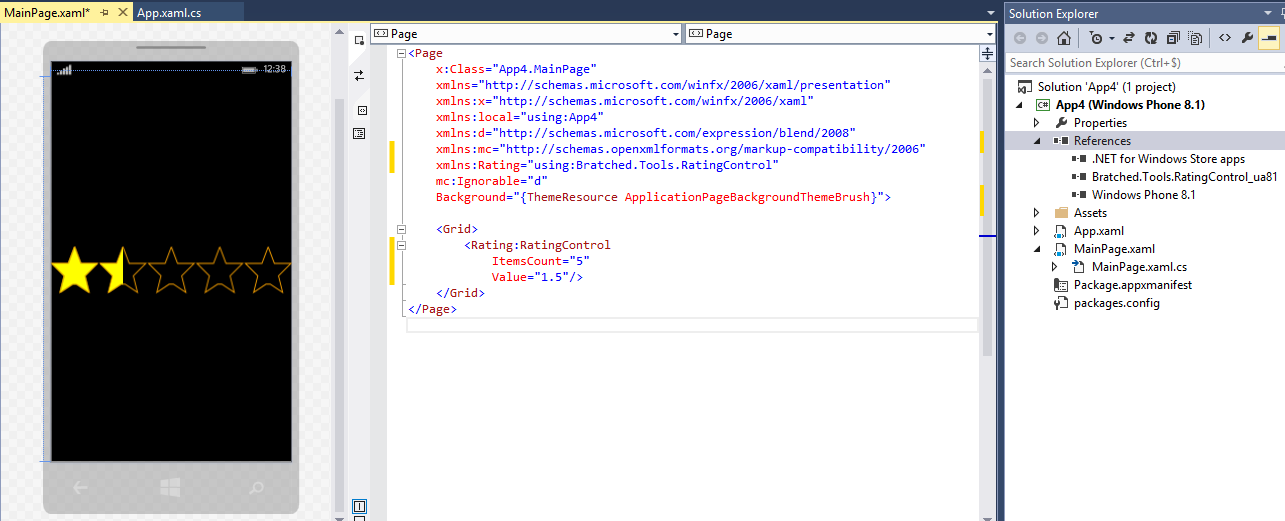Image resolution: width=1285 pixels, height=521 pixels.
Task: Select .NET for Windows Store apps reference
Action: pyautogui.click(x=1168, y=159)
